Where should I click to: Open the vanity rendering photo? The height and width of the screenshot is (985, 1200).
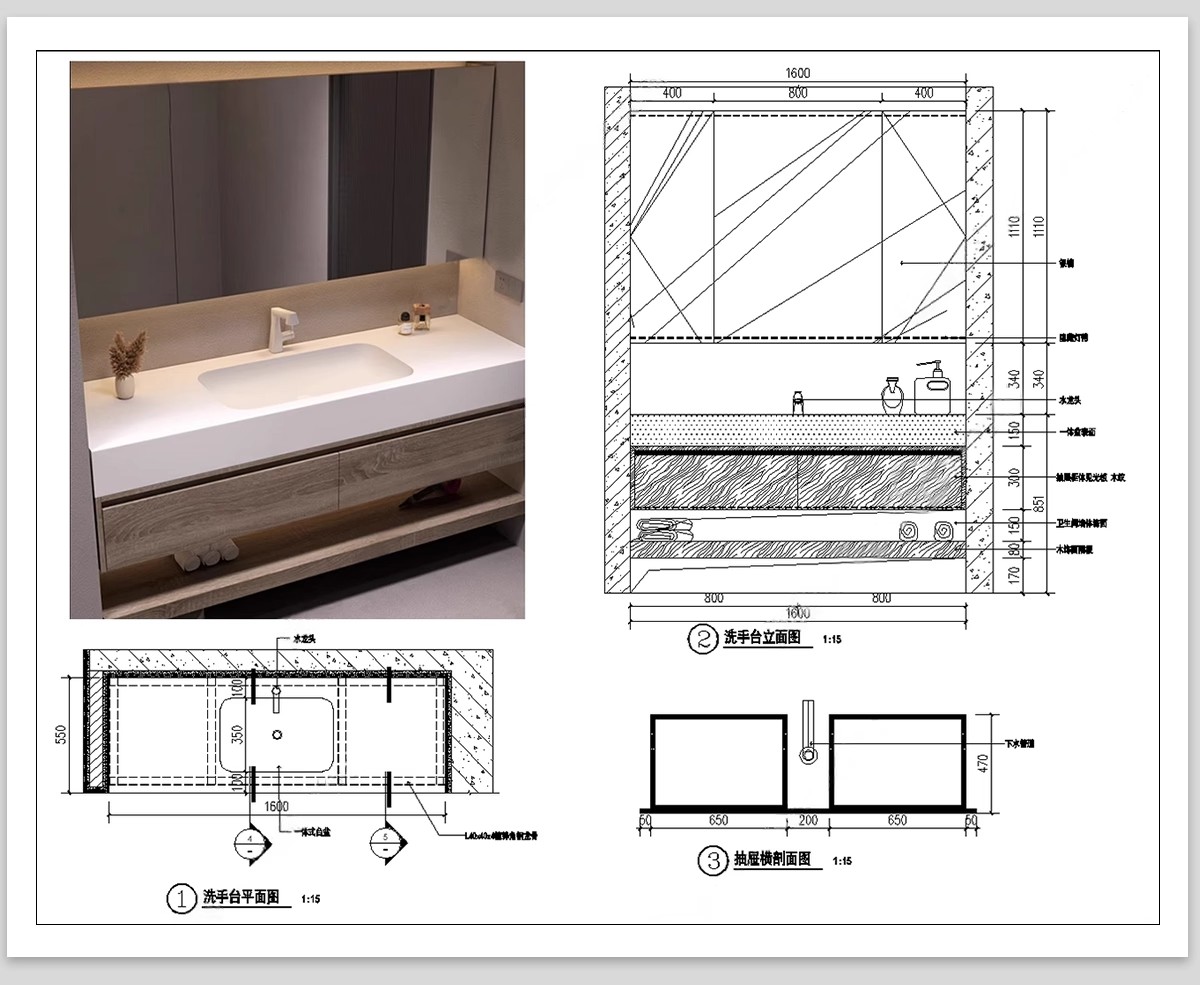297,339
